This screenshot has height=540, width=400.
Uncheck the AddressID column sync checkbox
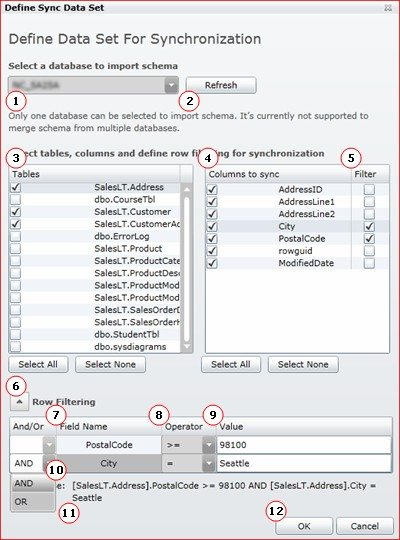212,189
